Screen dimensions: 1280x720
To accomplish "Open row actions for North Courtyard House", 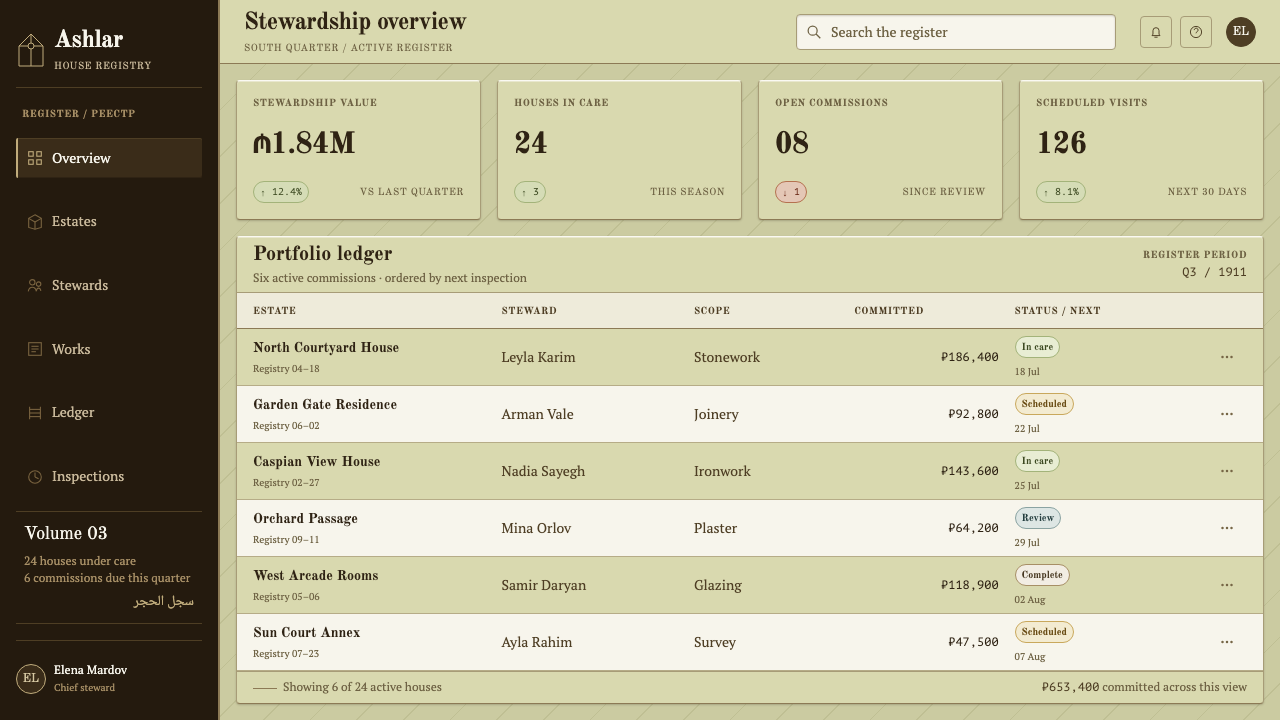I will pos(1227,357).
